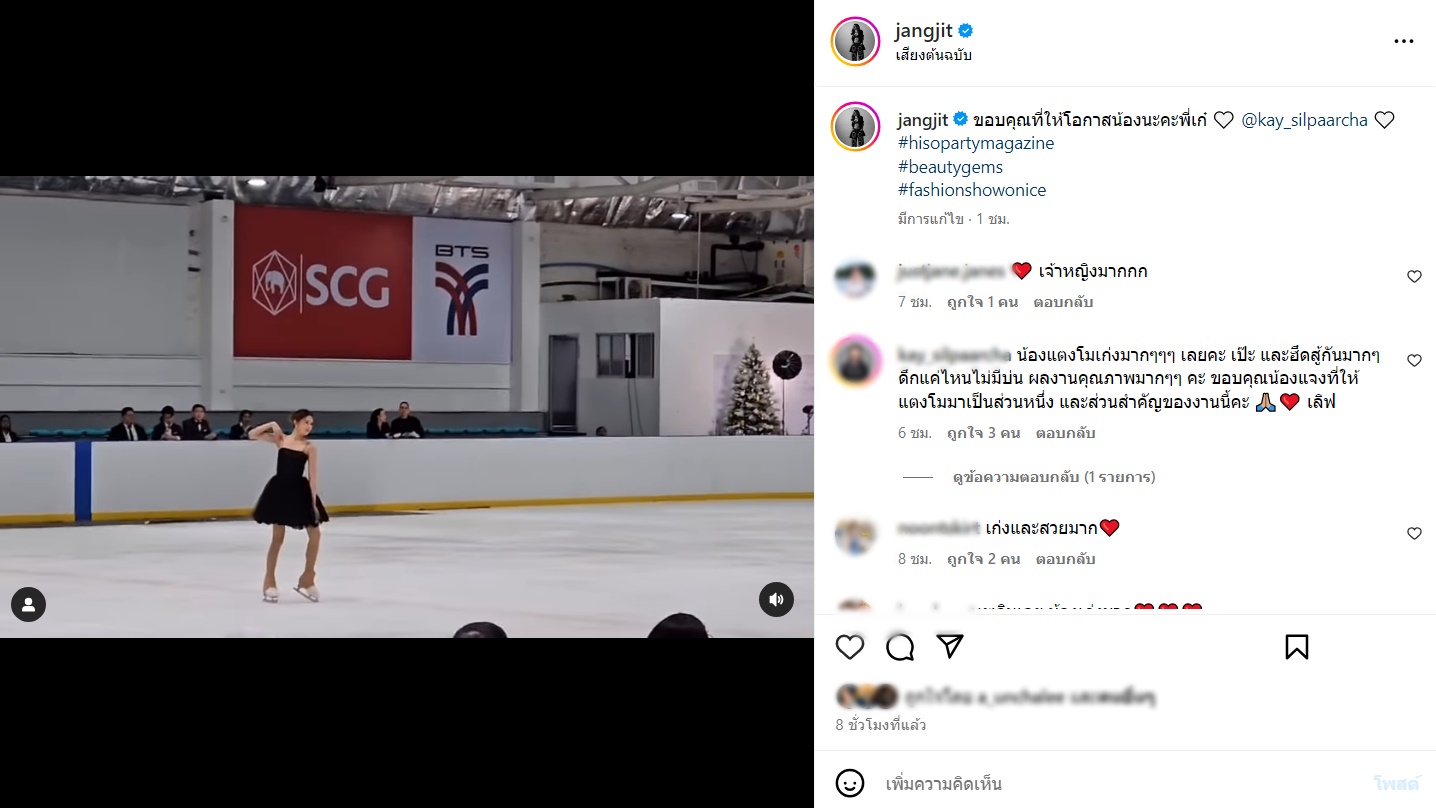
Task: Open #fashionshowonice hashtag
Action: 972,190
